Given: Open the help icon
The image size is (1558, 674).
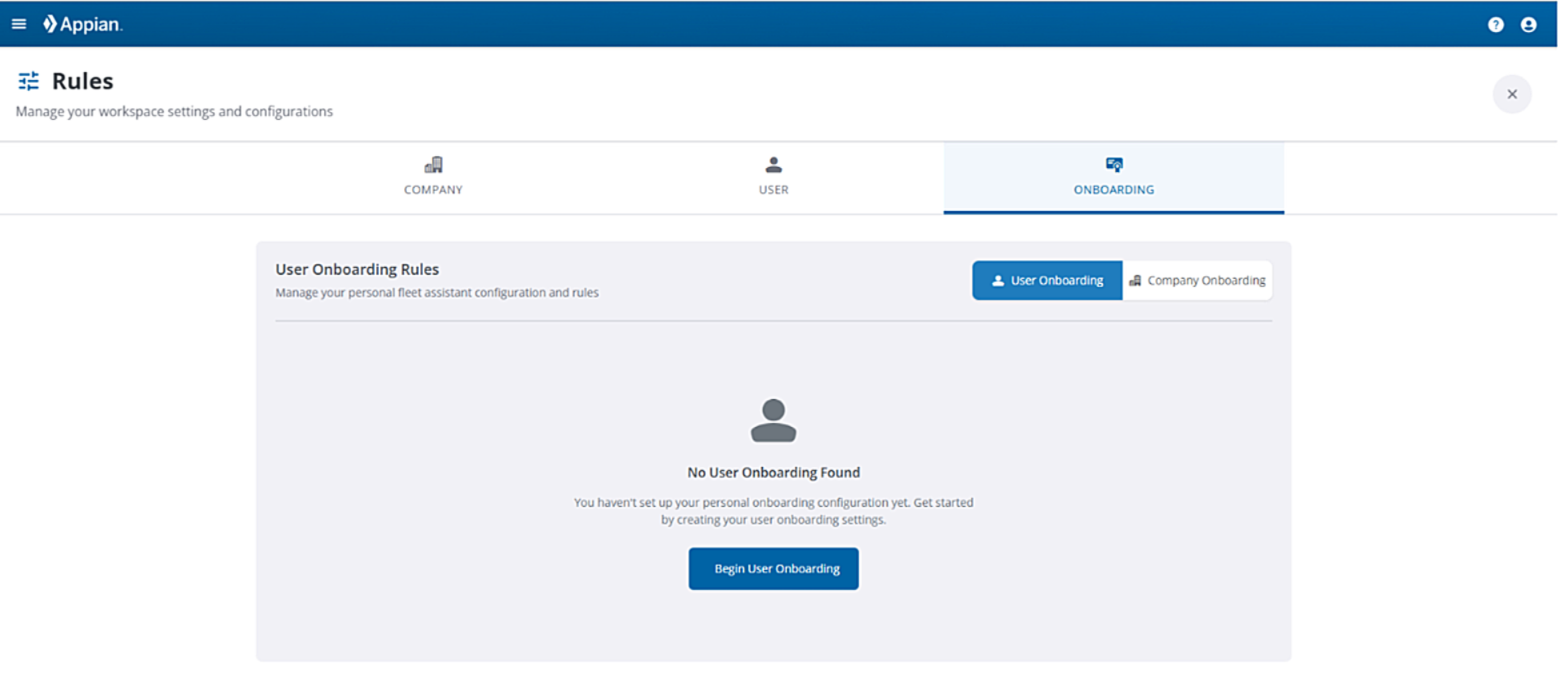Looking at the screenshot, I should tap(1497, 23).
